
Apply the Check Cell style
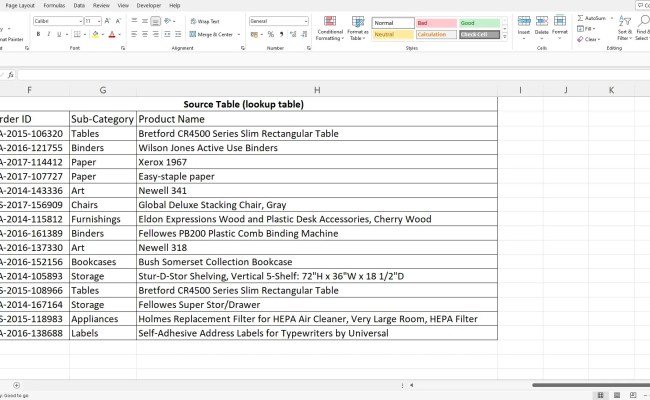tap(479, 34)
